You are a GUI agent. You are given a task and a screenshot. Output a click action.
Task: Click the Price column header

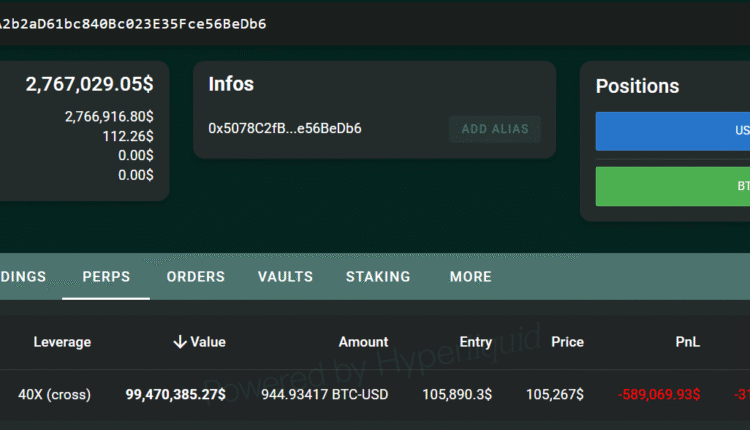567,342
